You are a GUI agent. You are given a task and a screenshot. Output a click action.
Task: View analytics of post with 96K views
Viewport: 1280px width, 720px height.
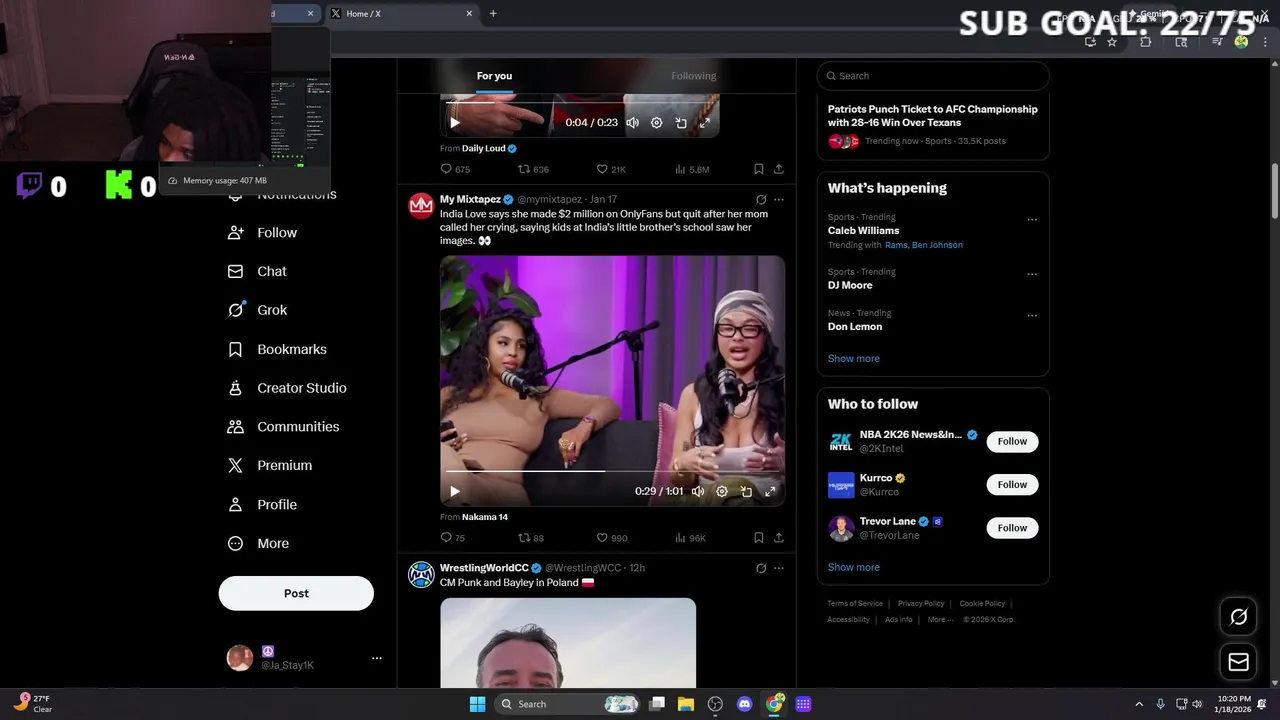(x=690, y=538)
